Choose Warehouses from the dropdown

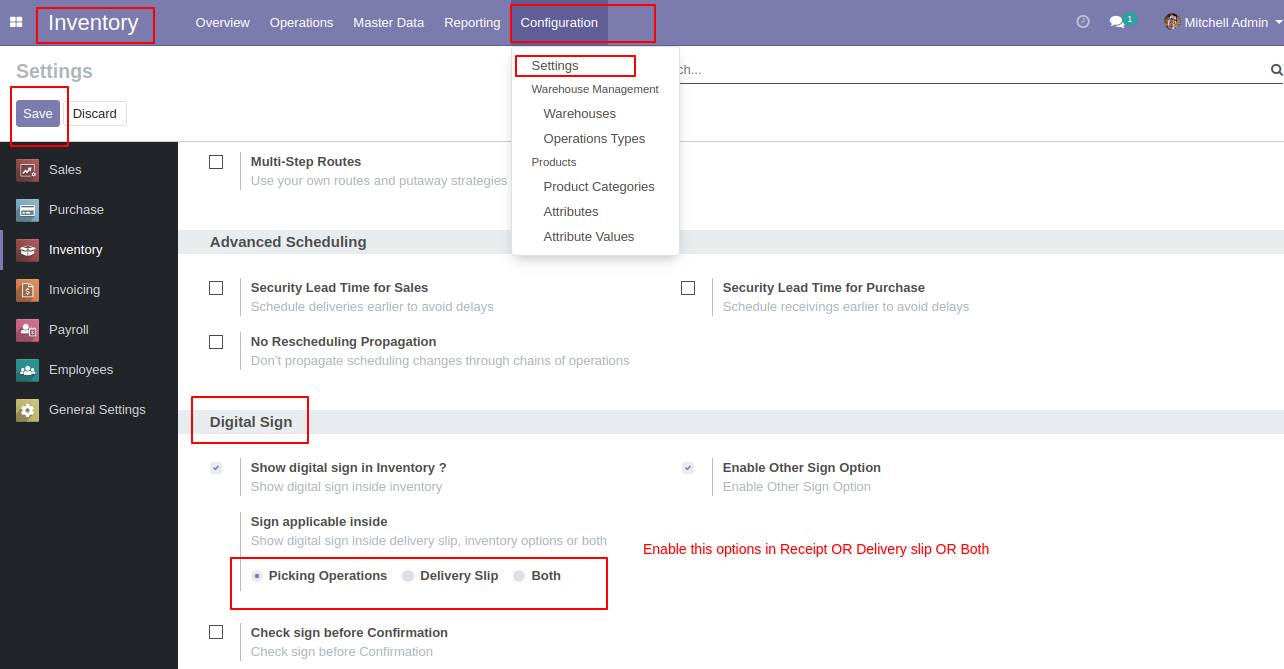point(580,114)
